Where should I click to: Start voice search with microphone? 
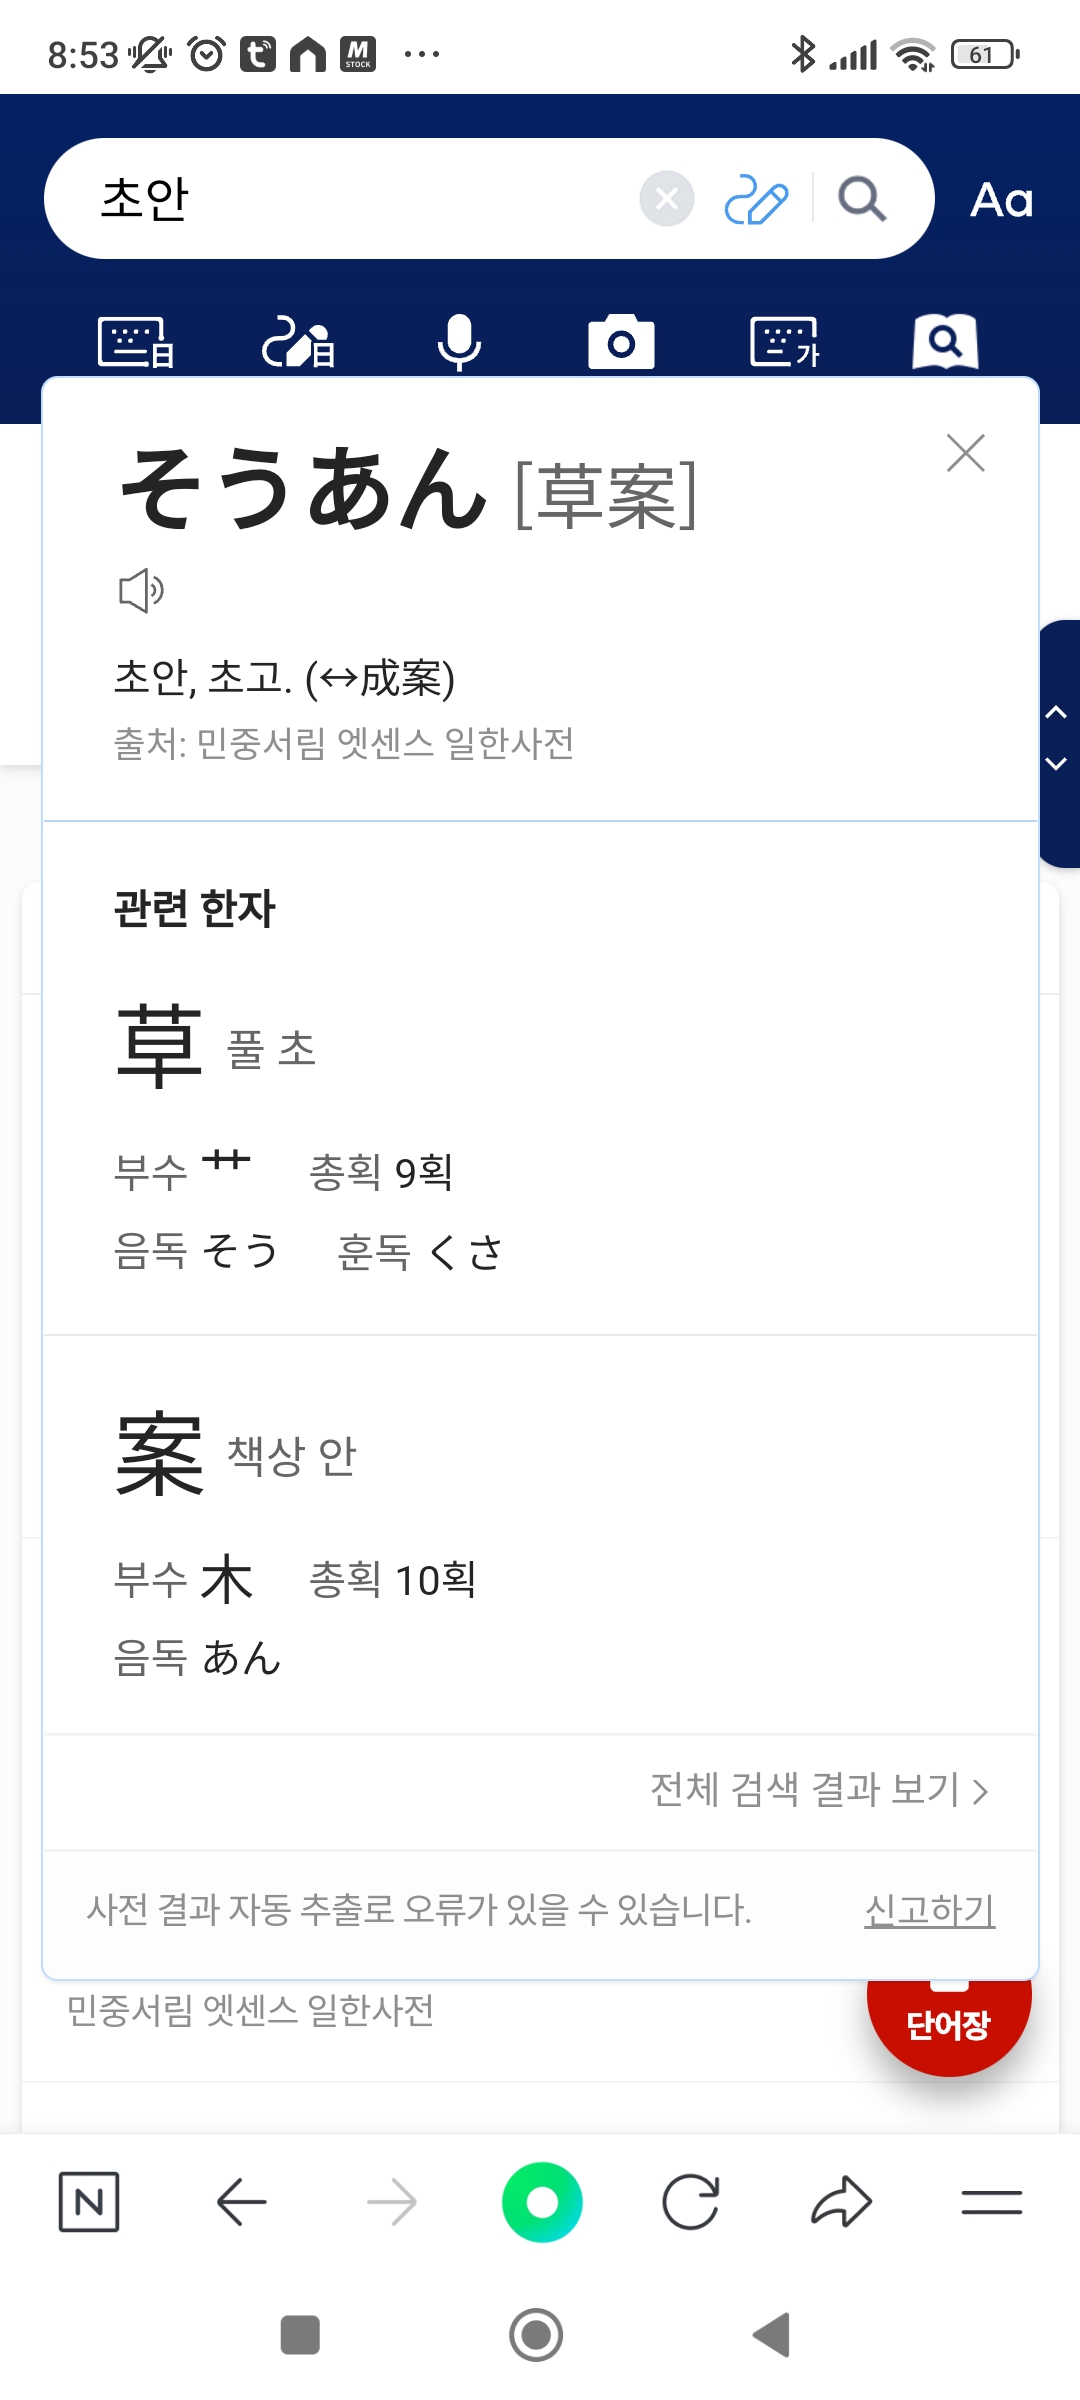coord(459,342)
